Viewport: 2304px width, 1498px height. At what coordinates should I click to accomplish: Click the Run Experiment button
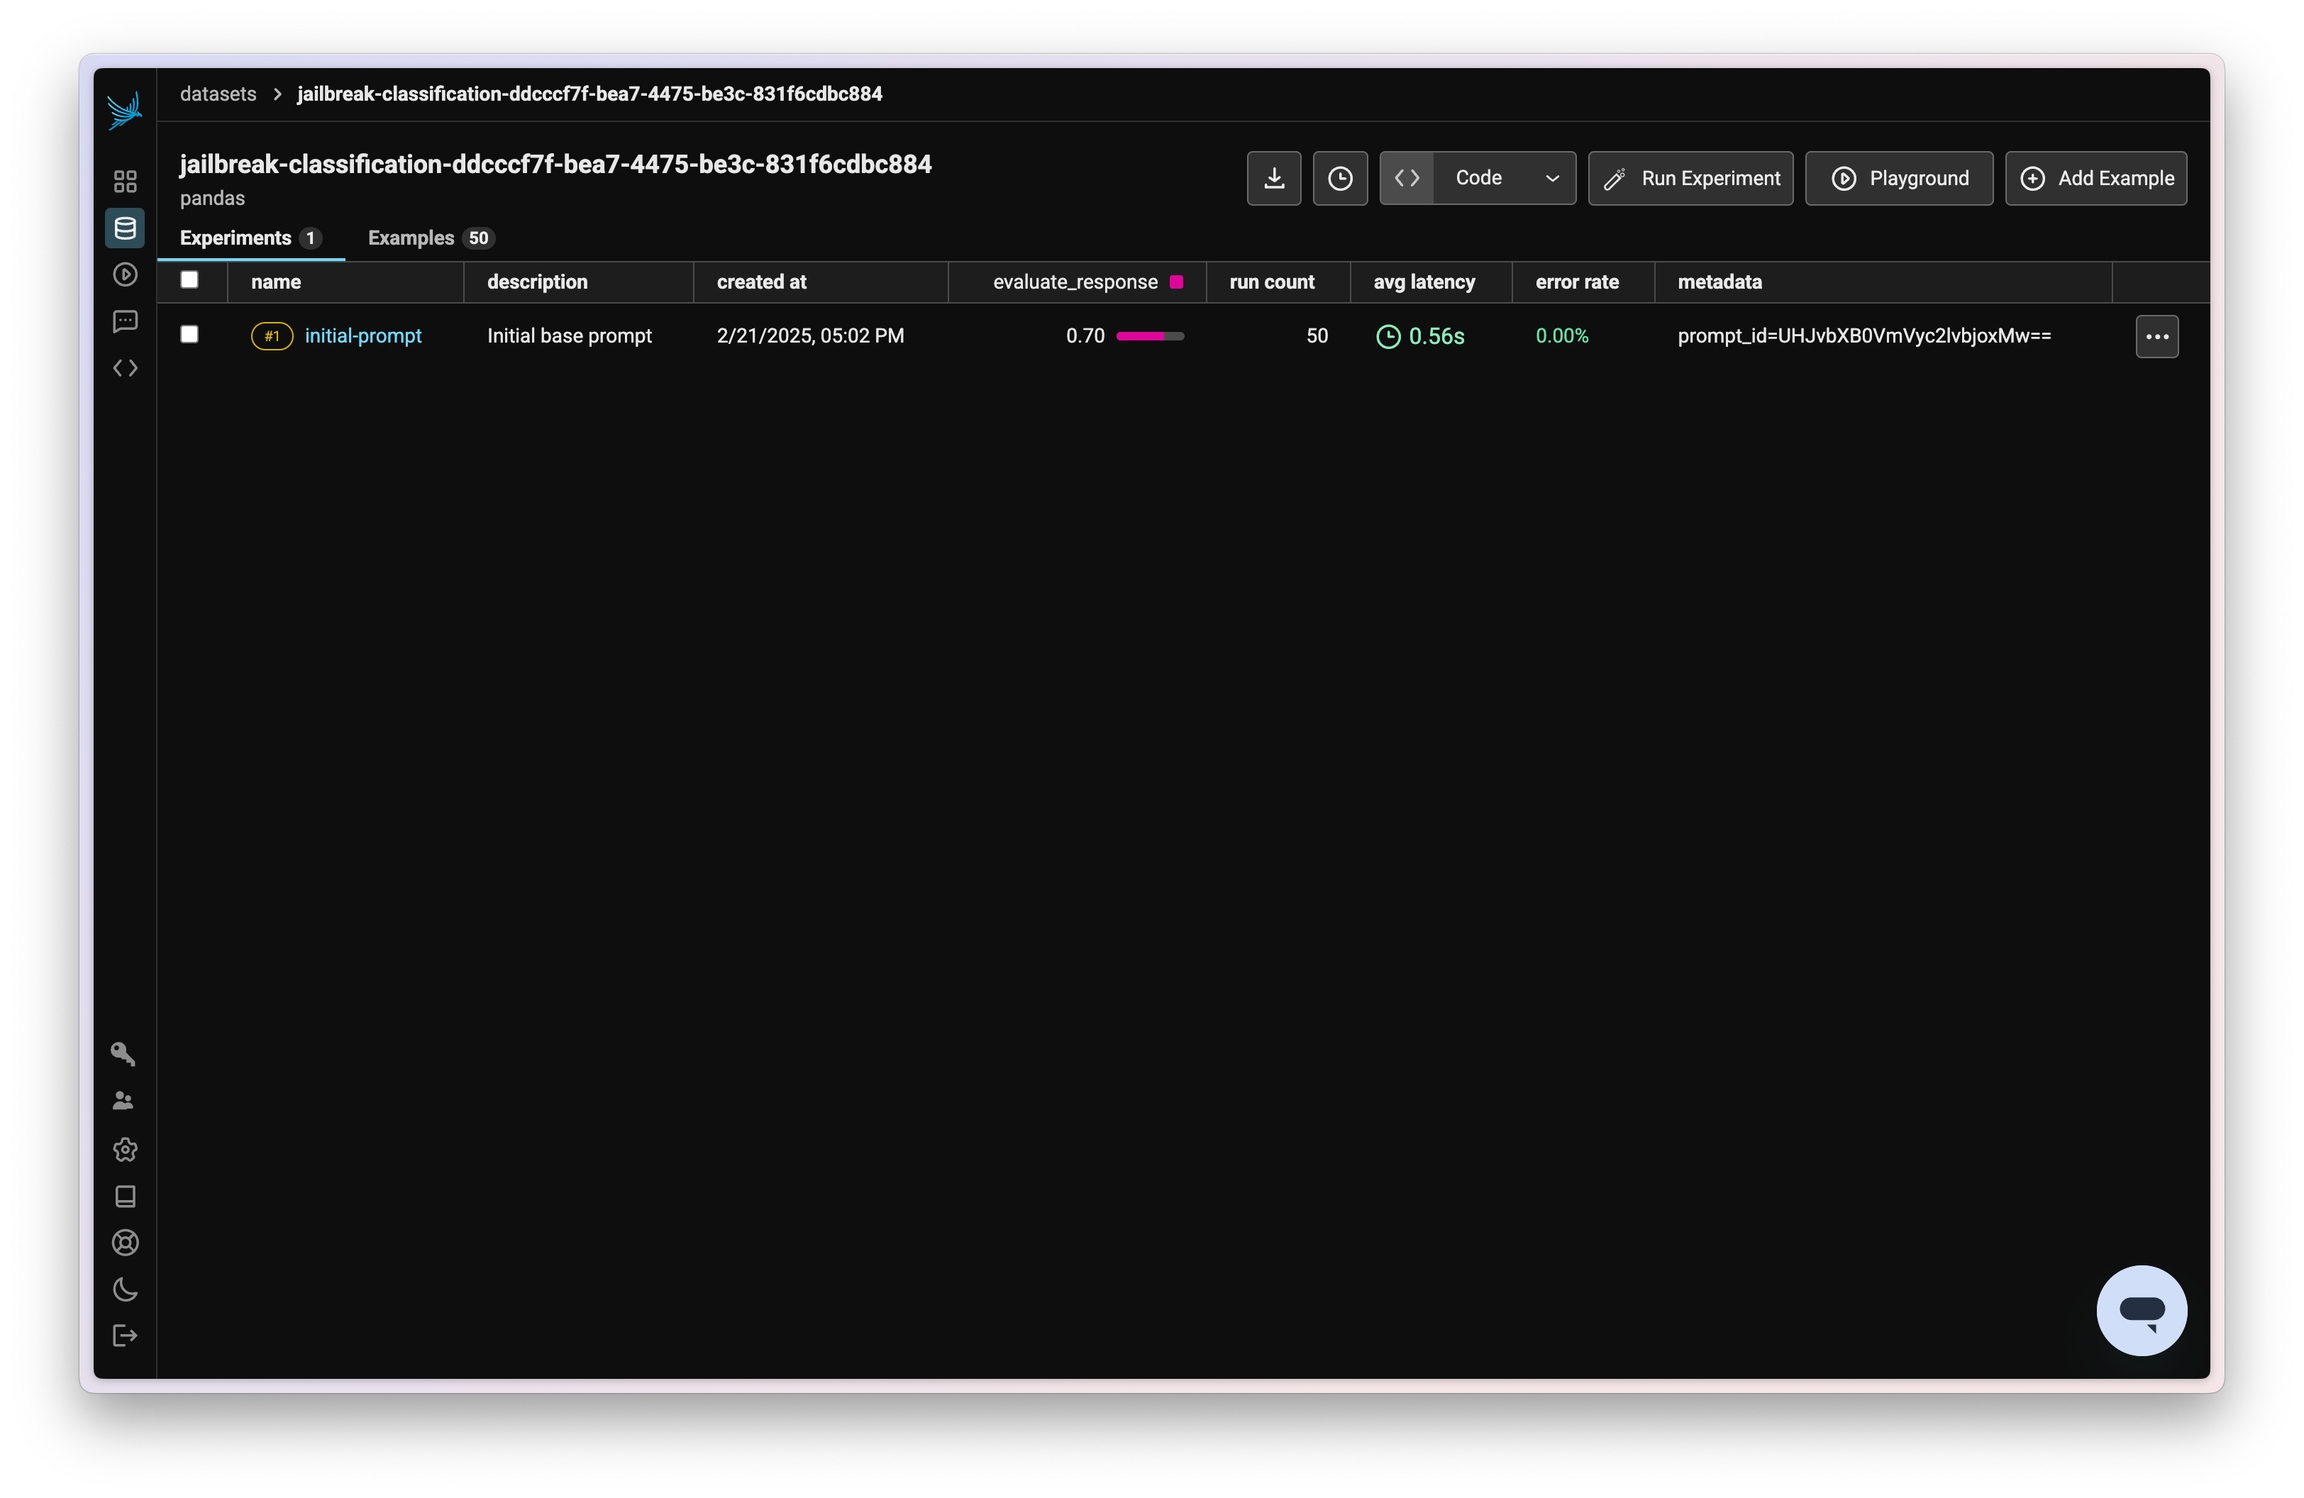pos(1690,178)
